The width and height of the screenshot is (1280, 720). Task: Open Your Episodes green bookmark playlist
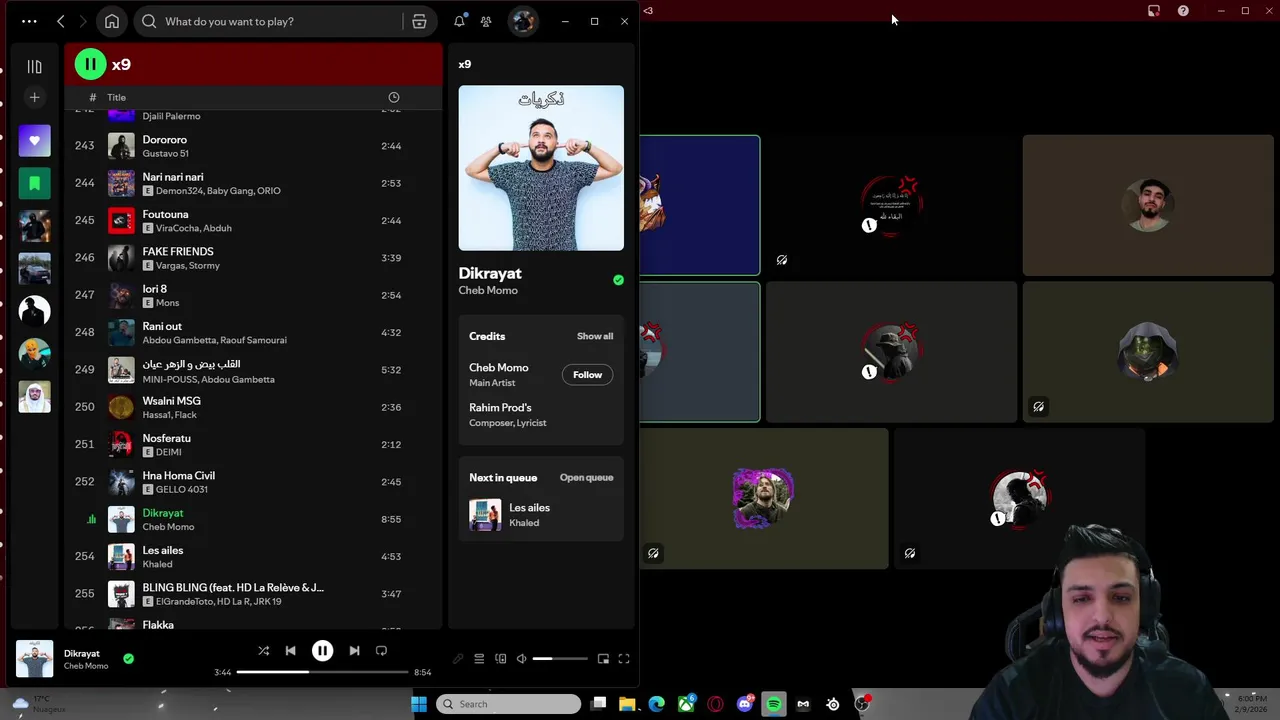(x=34, y=183)
